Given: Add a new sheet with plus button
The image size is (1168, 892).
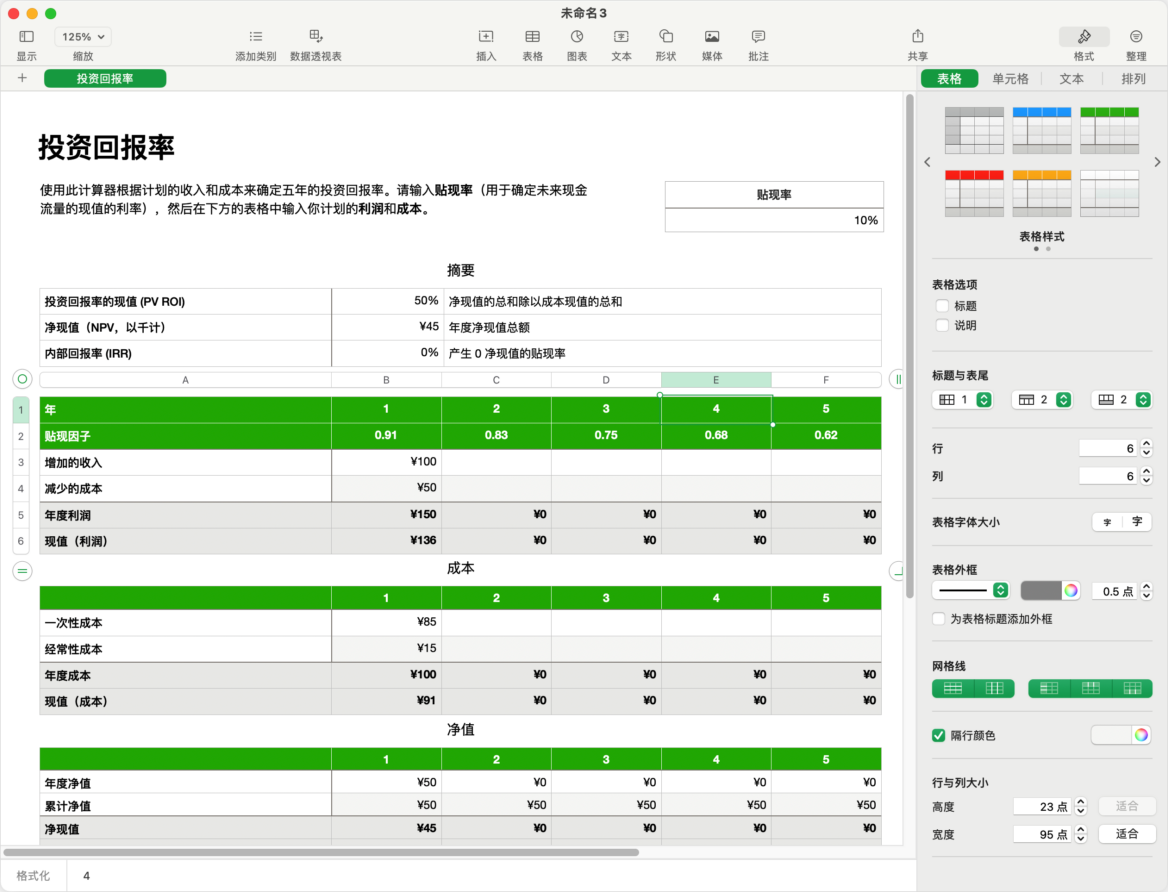Looking at the screenshot, I should click(x=22, y=78).
